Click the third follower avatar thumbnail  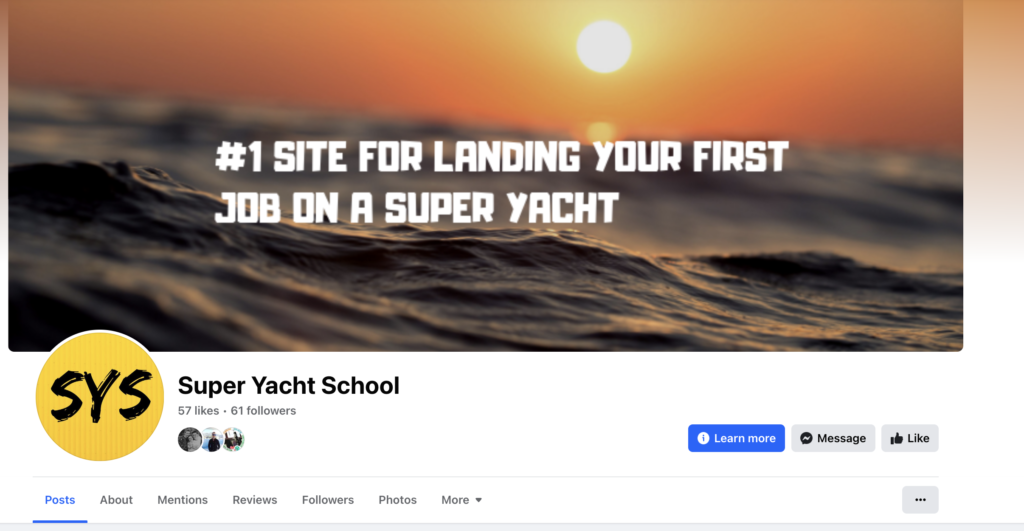coord(233,440)
